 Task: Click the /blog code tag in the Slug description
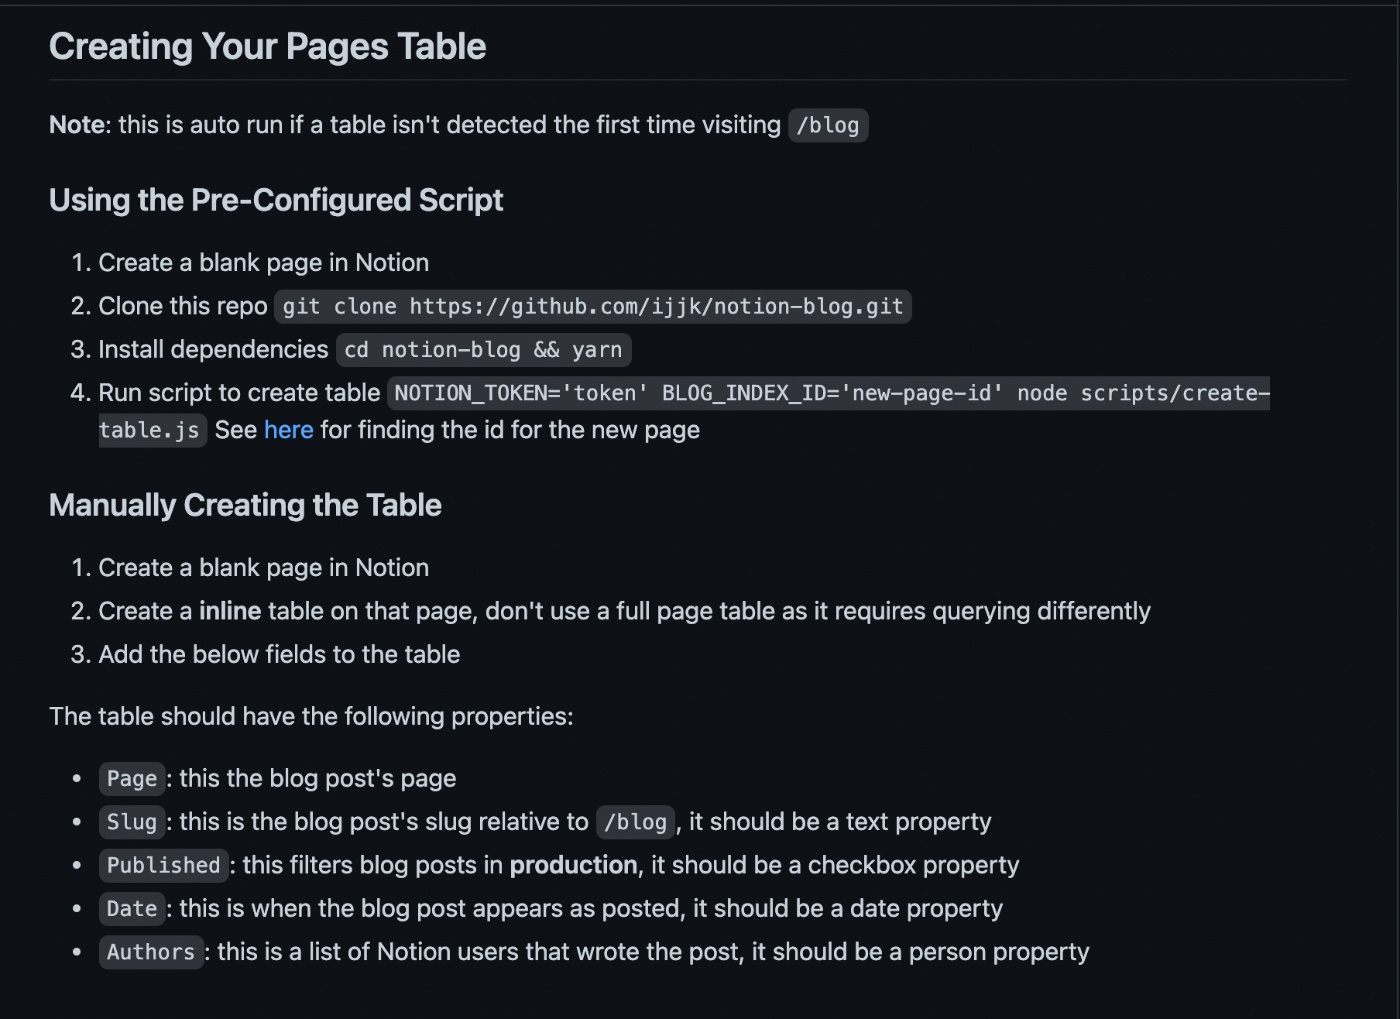coord(635,822)
